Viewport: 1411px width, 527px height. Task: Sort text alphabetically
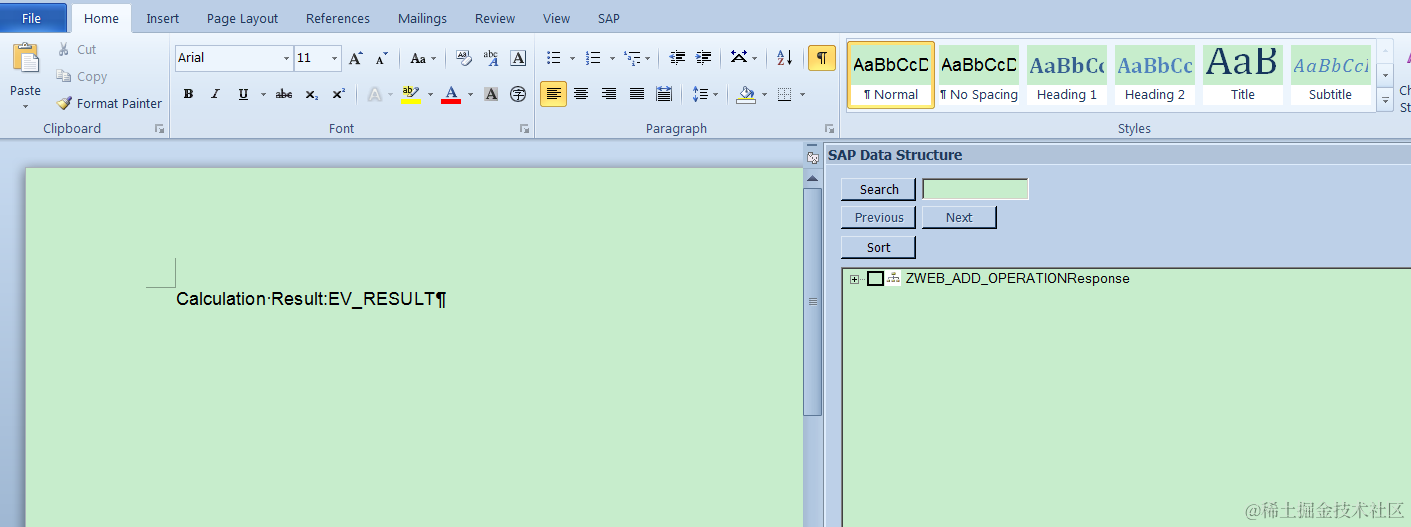point(785,58)
